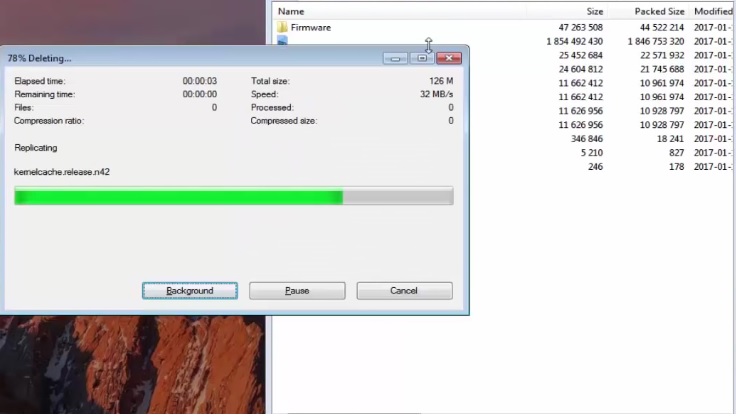Sort the archive list by Size column
Viewport: 736px width, 416px height.
594,11
